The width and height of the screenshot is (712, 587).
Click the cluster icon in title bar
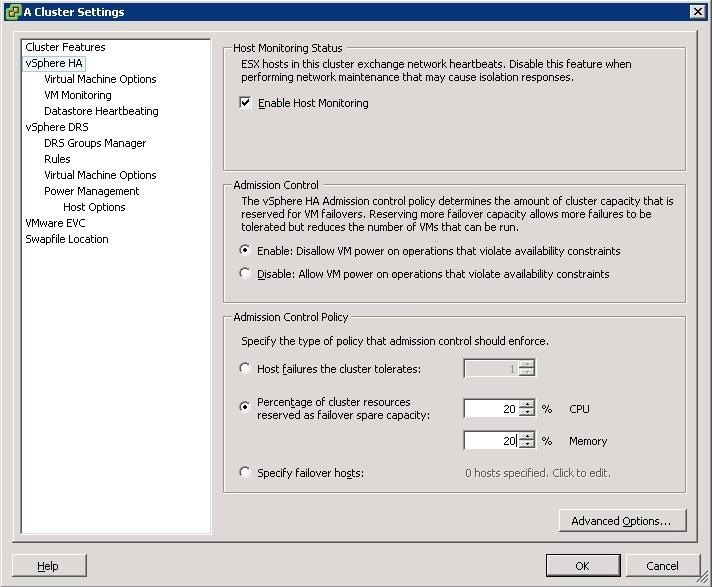(14, 12)
